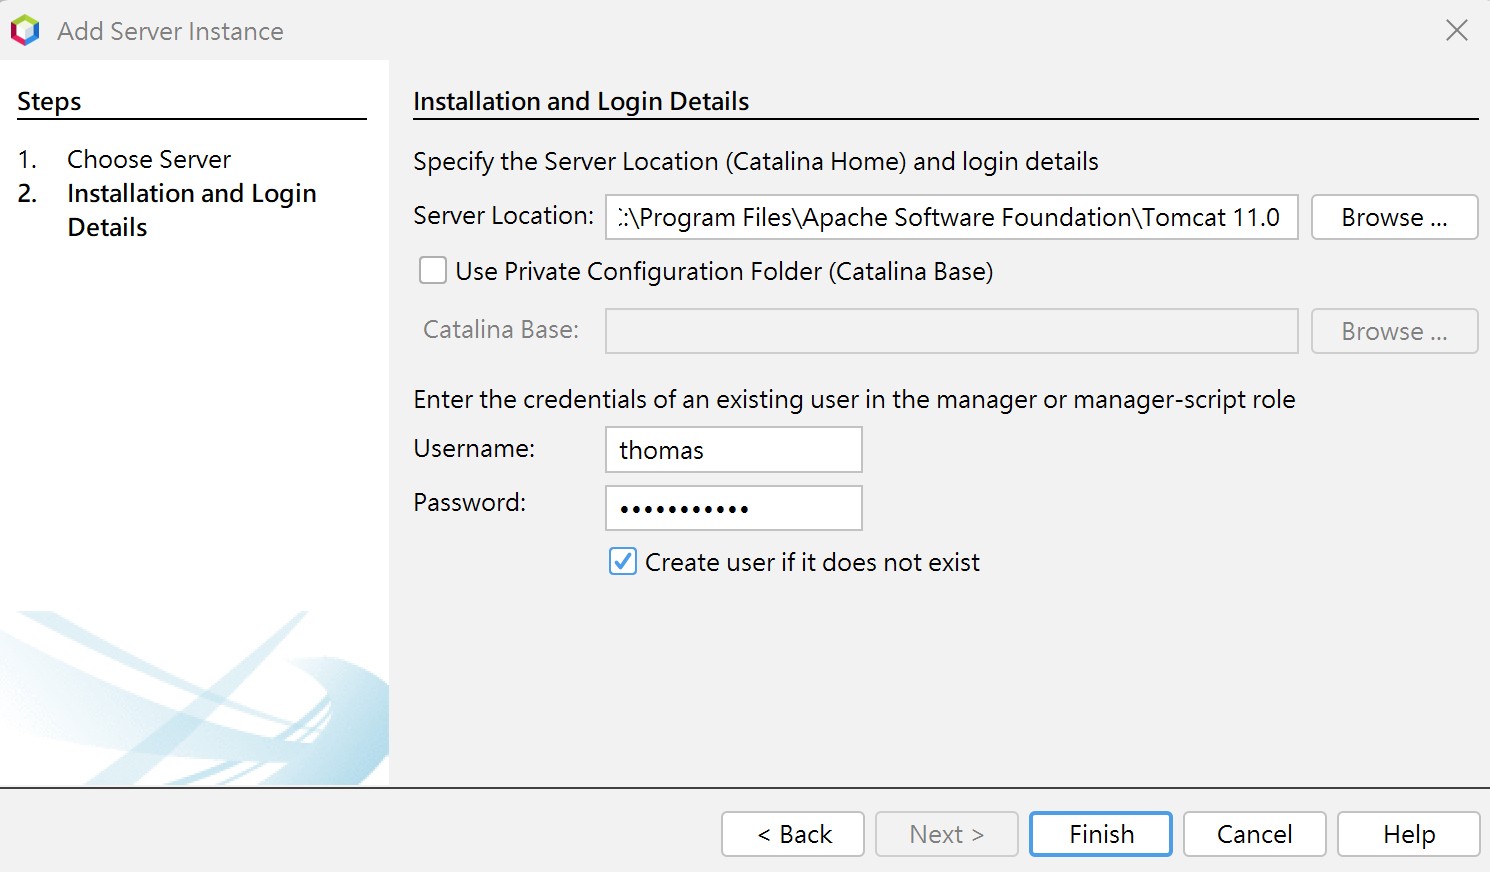Go back using the Back button
Image resolution: width=1490 pixels, height=872 pixels.
tap(793, 834)
